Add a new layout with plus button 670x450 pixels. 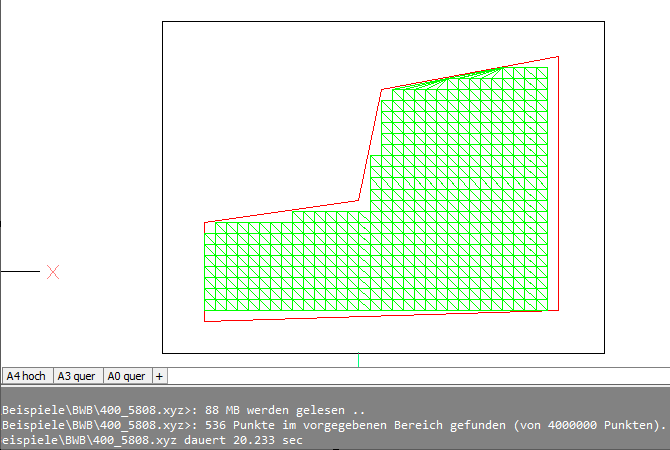[158, 376]
